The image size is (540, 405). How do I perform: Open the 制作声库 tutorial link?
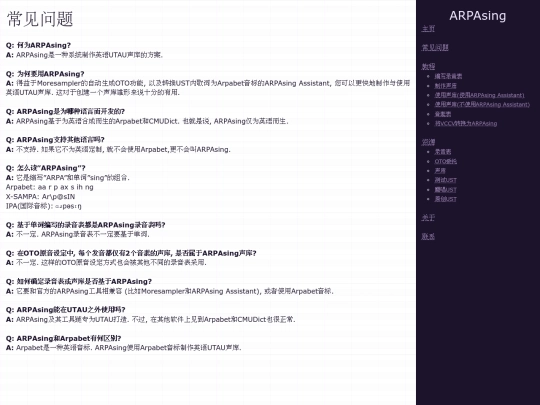pyautogui.click(x=445, y=86)
